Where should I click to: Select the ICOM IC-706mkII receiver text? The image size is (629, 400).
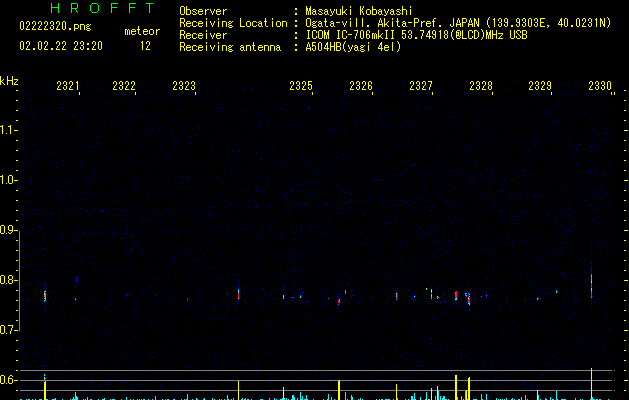click(416, 35)
